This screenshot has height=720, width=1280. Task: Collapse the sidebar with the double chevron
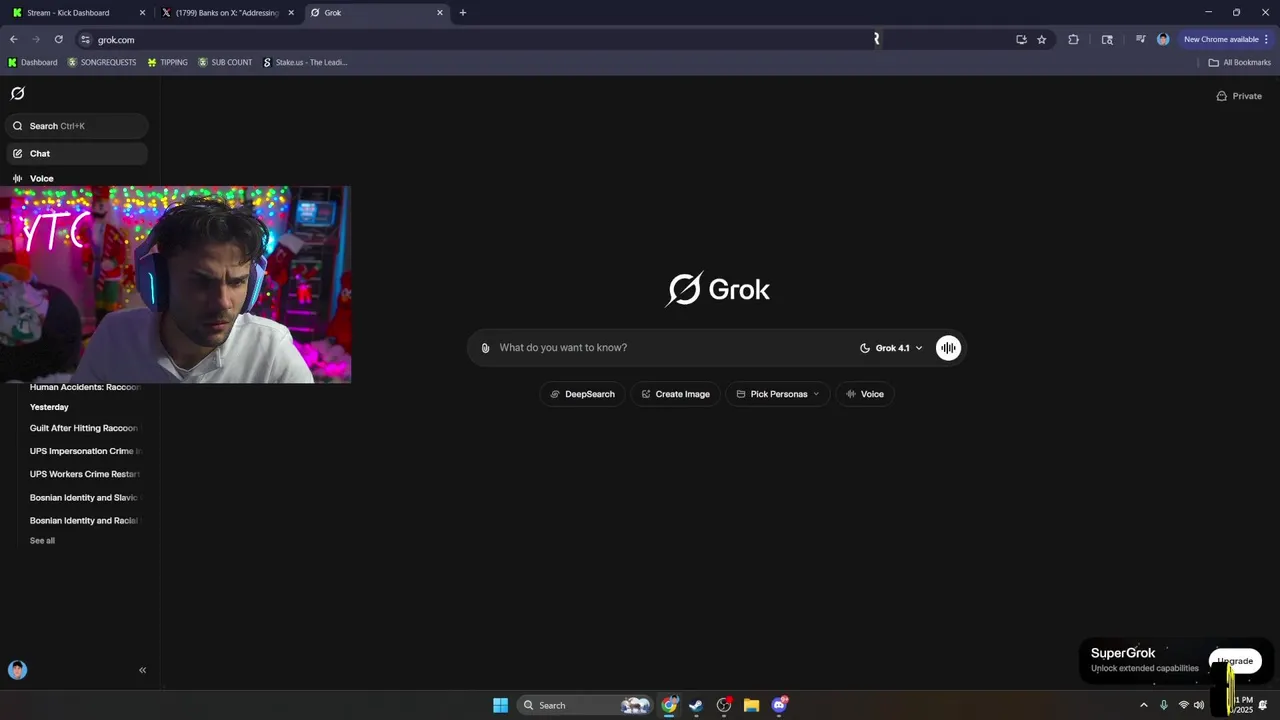point(142,670)
